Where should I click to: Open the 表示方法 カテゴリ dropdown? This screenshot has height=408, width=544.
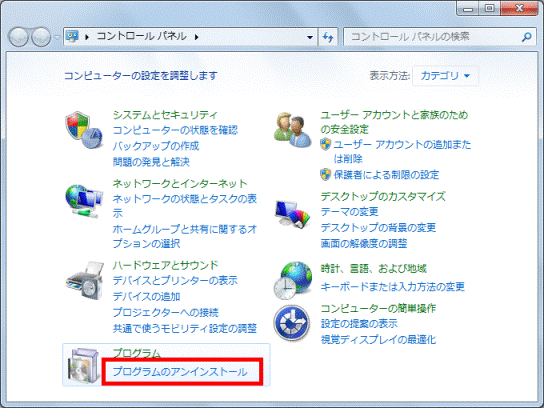(x=445, y=76)
